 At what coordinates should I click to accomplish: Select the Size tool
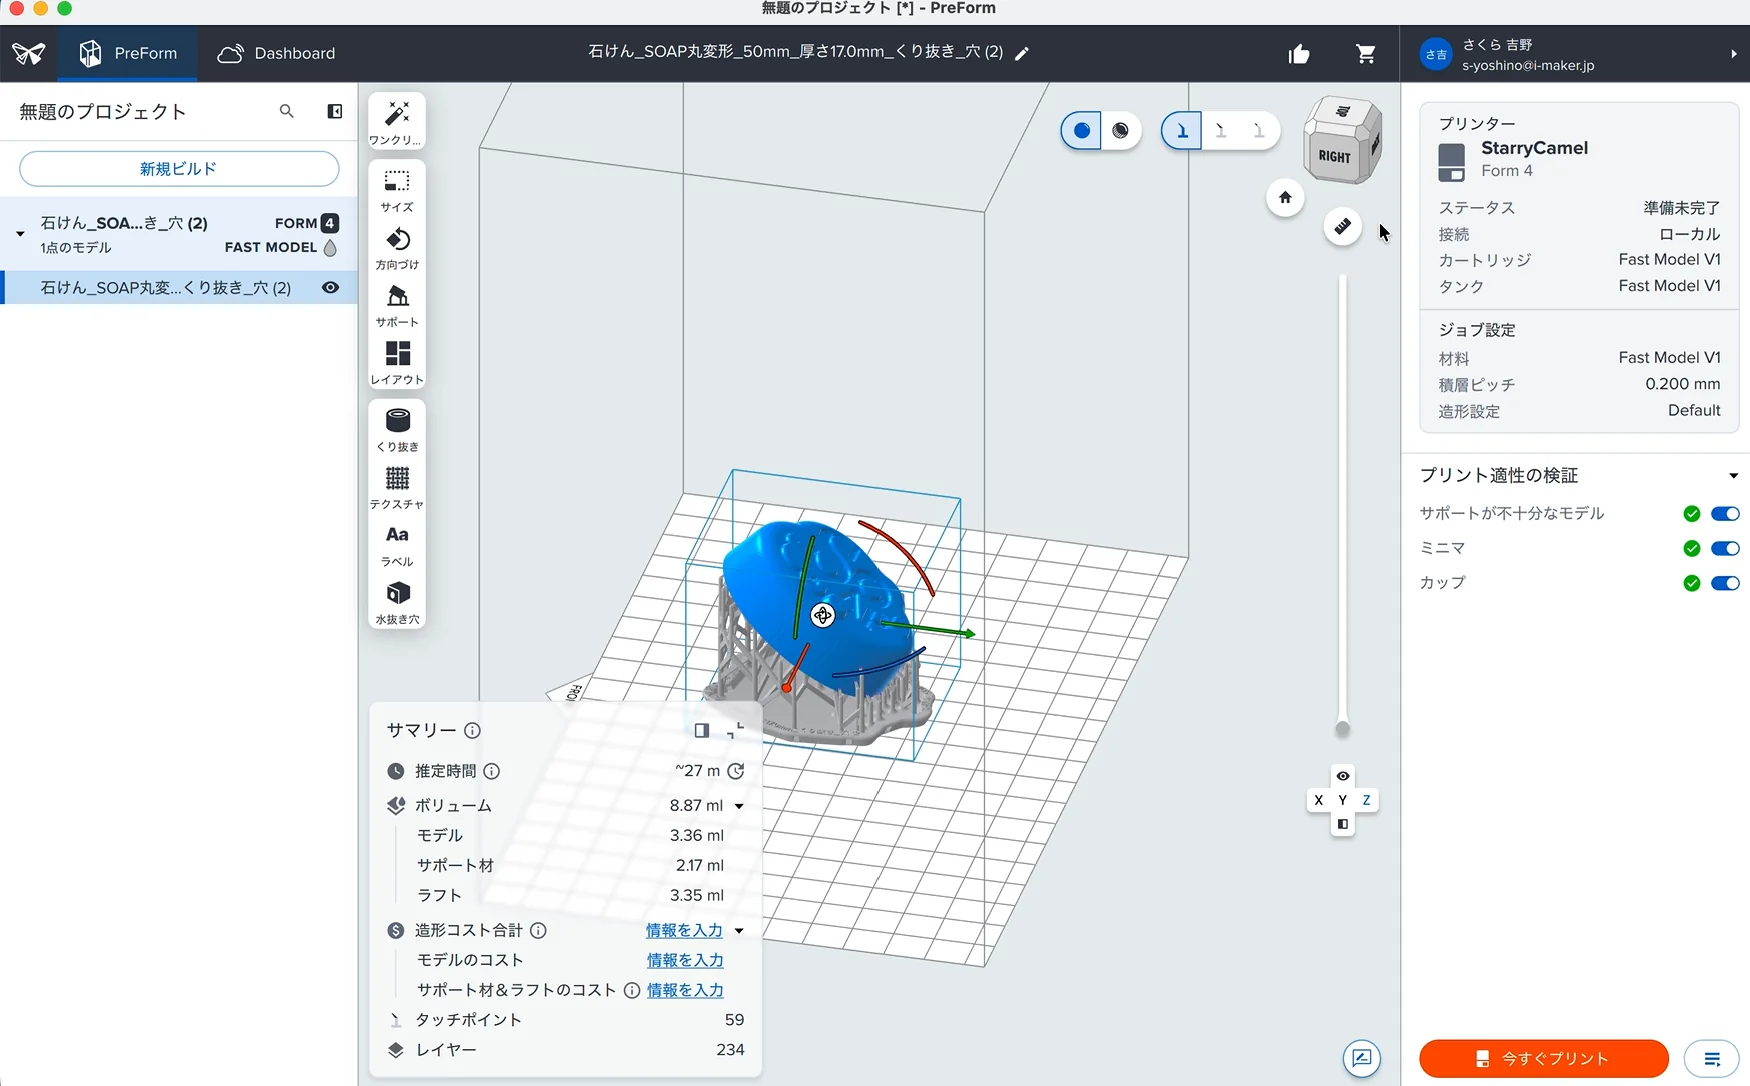[x=397, y=189]
